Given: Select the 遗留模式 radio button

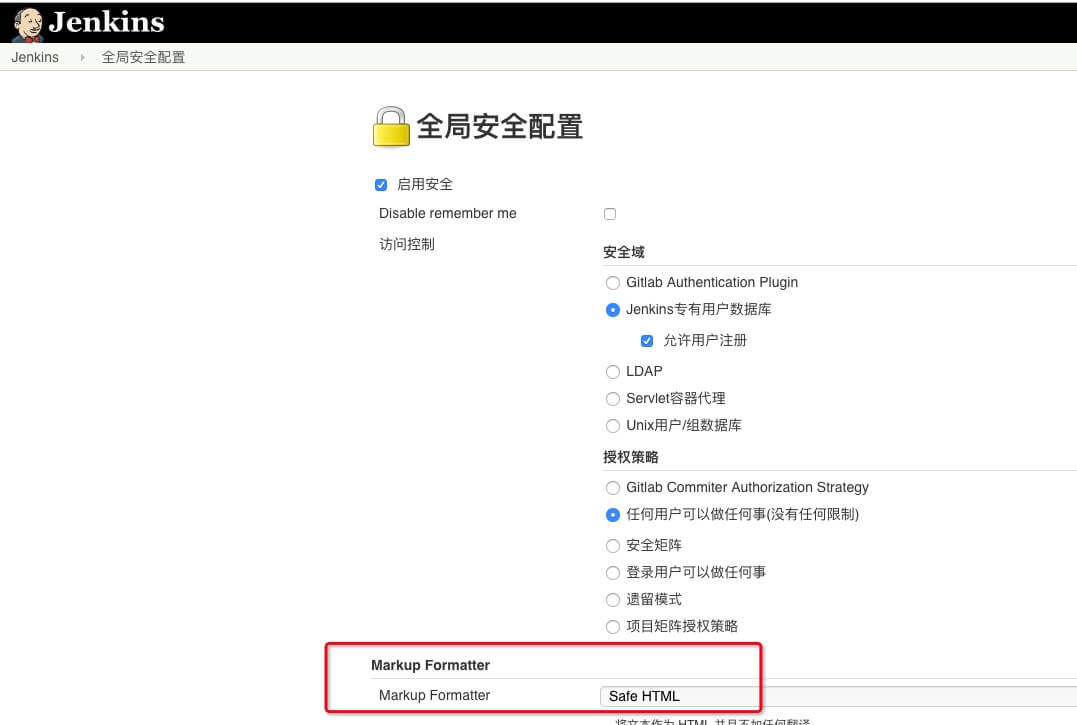Looking at the screenshot, I should click(x=613, y=599).
